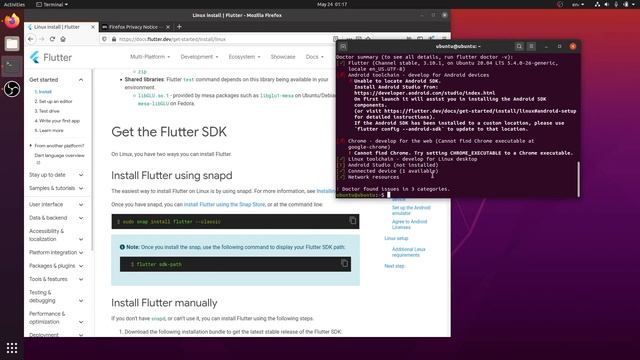Open the Dart language overview link
This screenshot has width=640, height=360.
point(59,156)
